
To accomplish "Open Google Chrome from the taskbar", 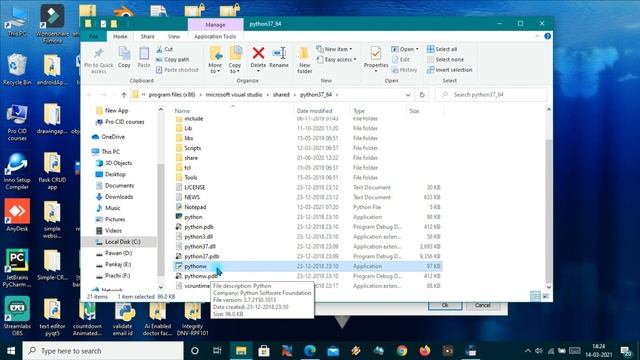I will [402, 351].
